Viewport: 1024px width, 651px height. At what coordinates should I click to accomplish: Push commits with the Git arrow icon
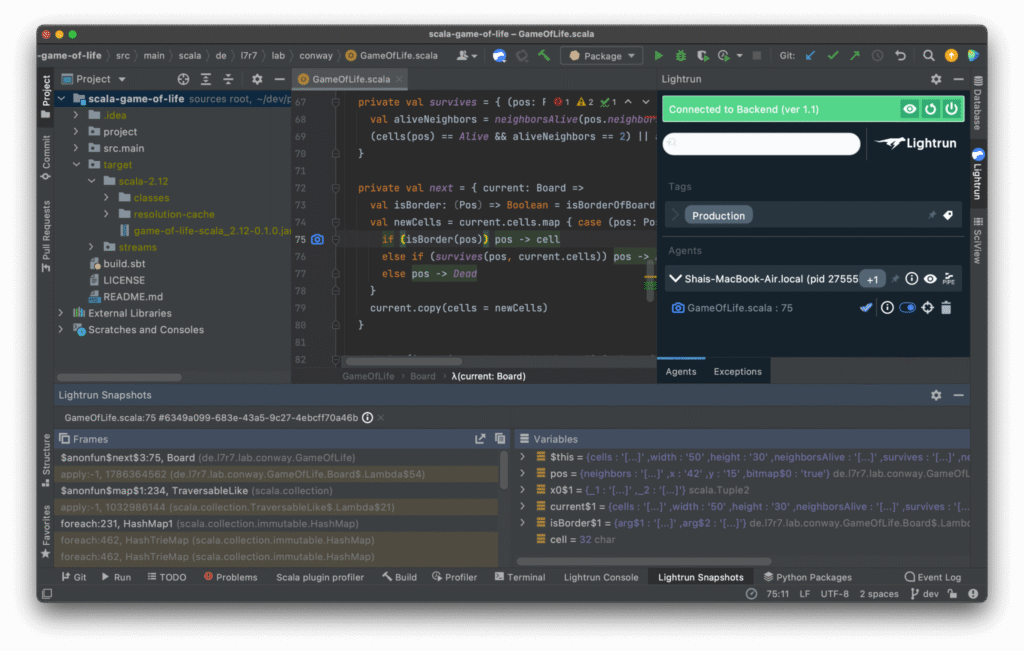(856, 55)
